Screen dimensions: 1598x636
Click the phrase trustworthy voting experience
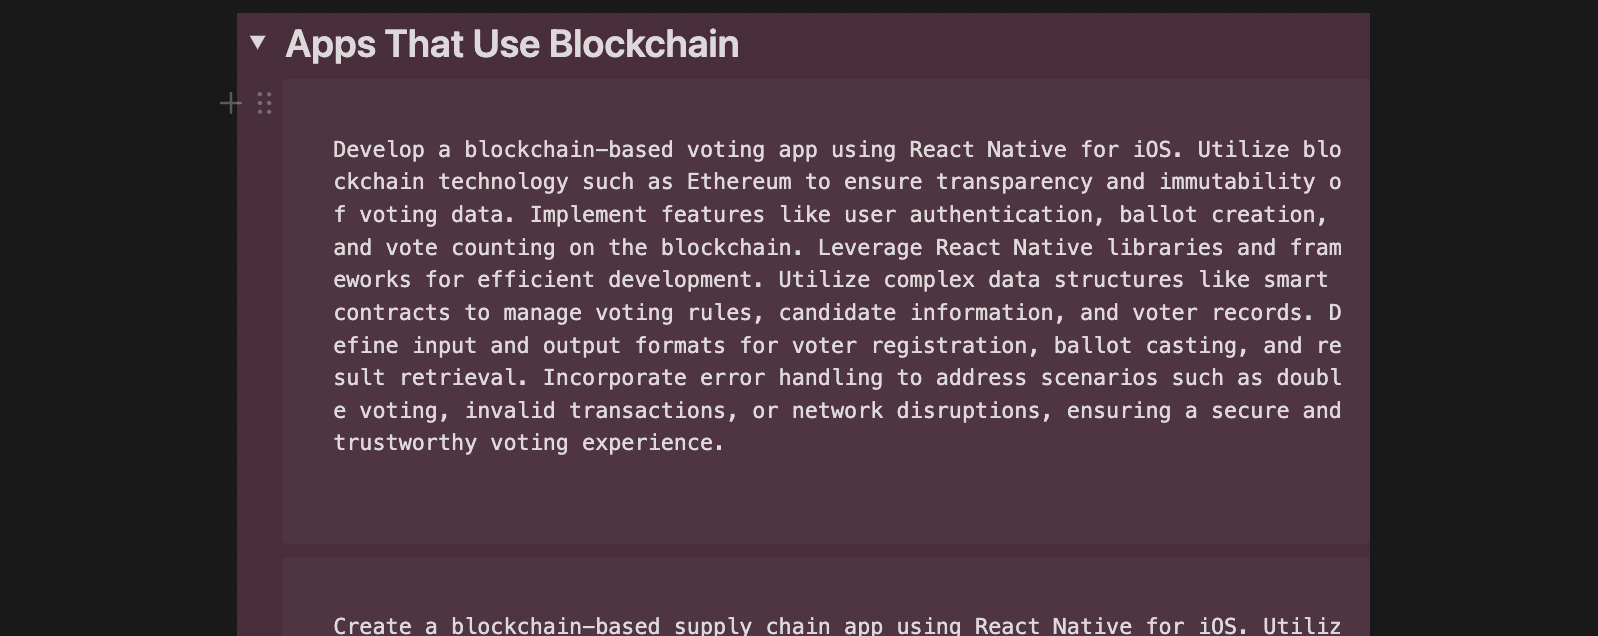pos(527,443)
